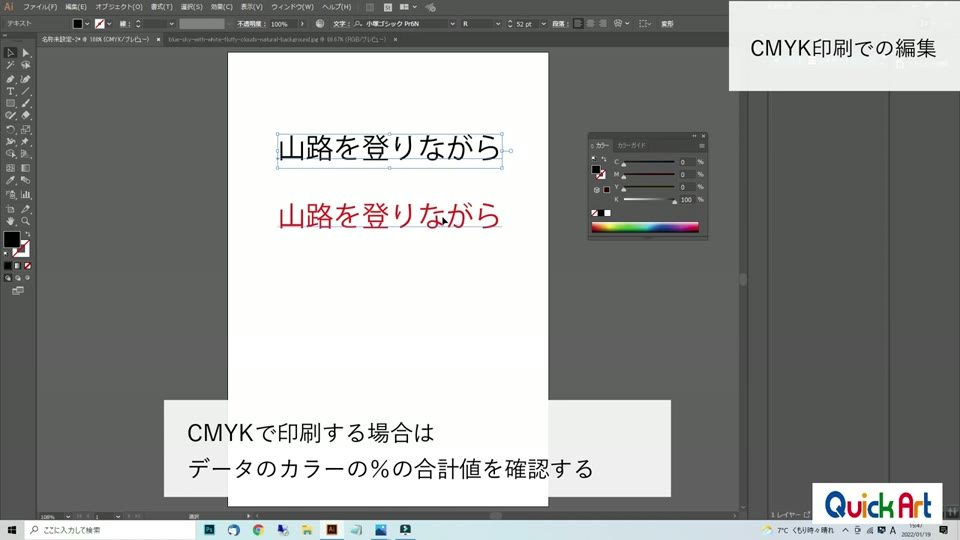Select the Rotate tool
This screenshot has height=540, width=960.
pos(10,130)
